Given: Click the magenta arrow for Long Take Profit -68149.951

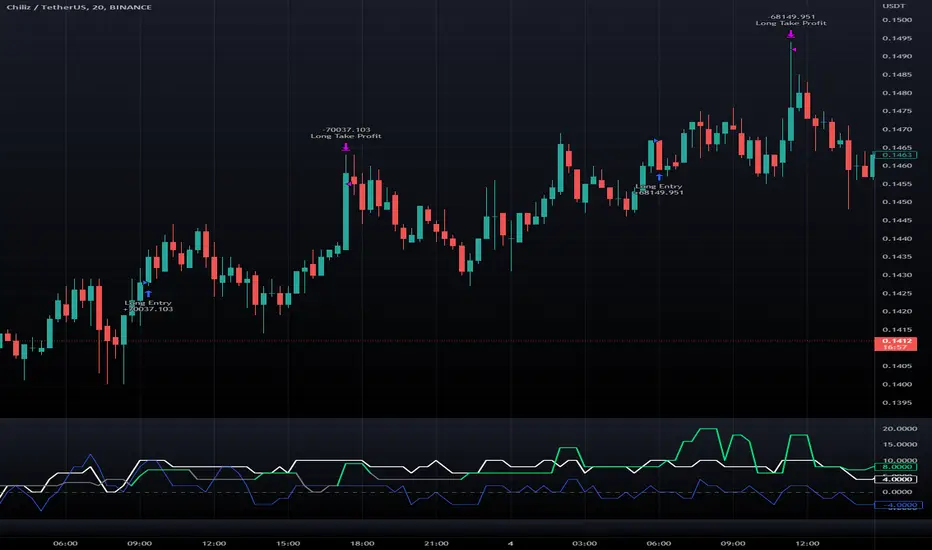Looking at the screenshot, I should pyautogui.click(x=791, y=34).
